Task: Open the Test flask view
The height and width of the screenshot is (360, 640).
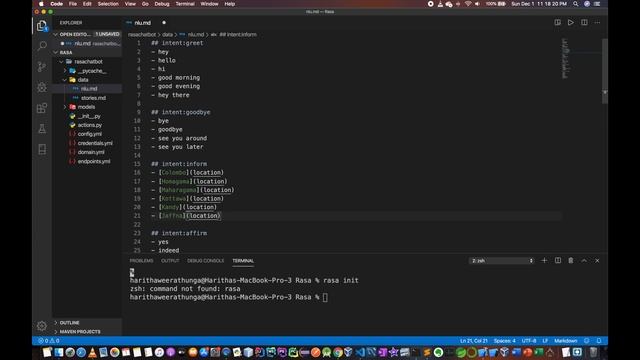Action: coord(42,129)
